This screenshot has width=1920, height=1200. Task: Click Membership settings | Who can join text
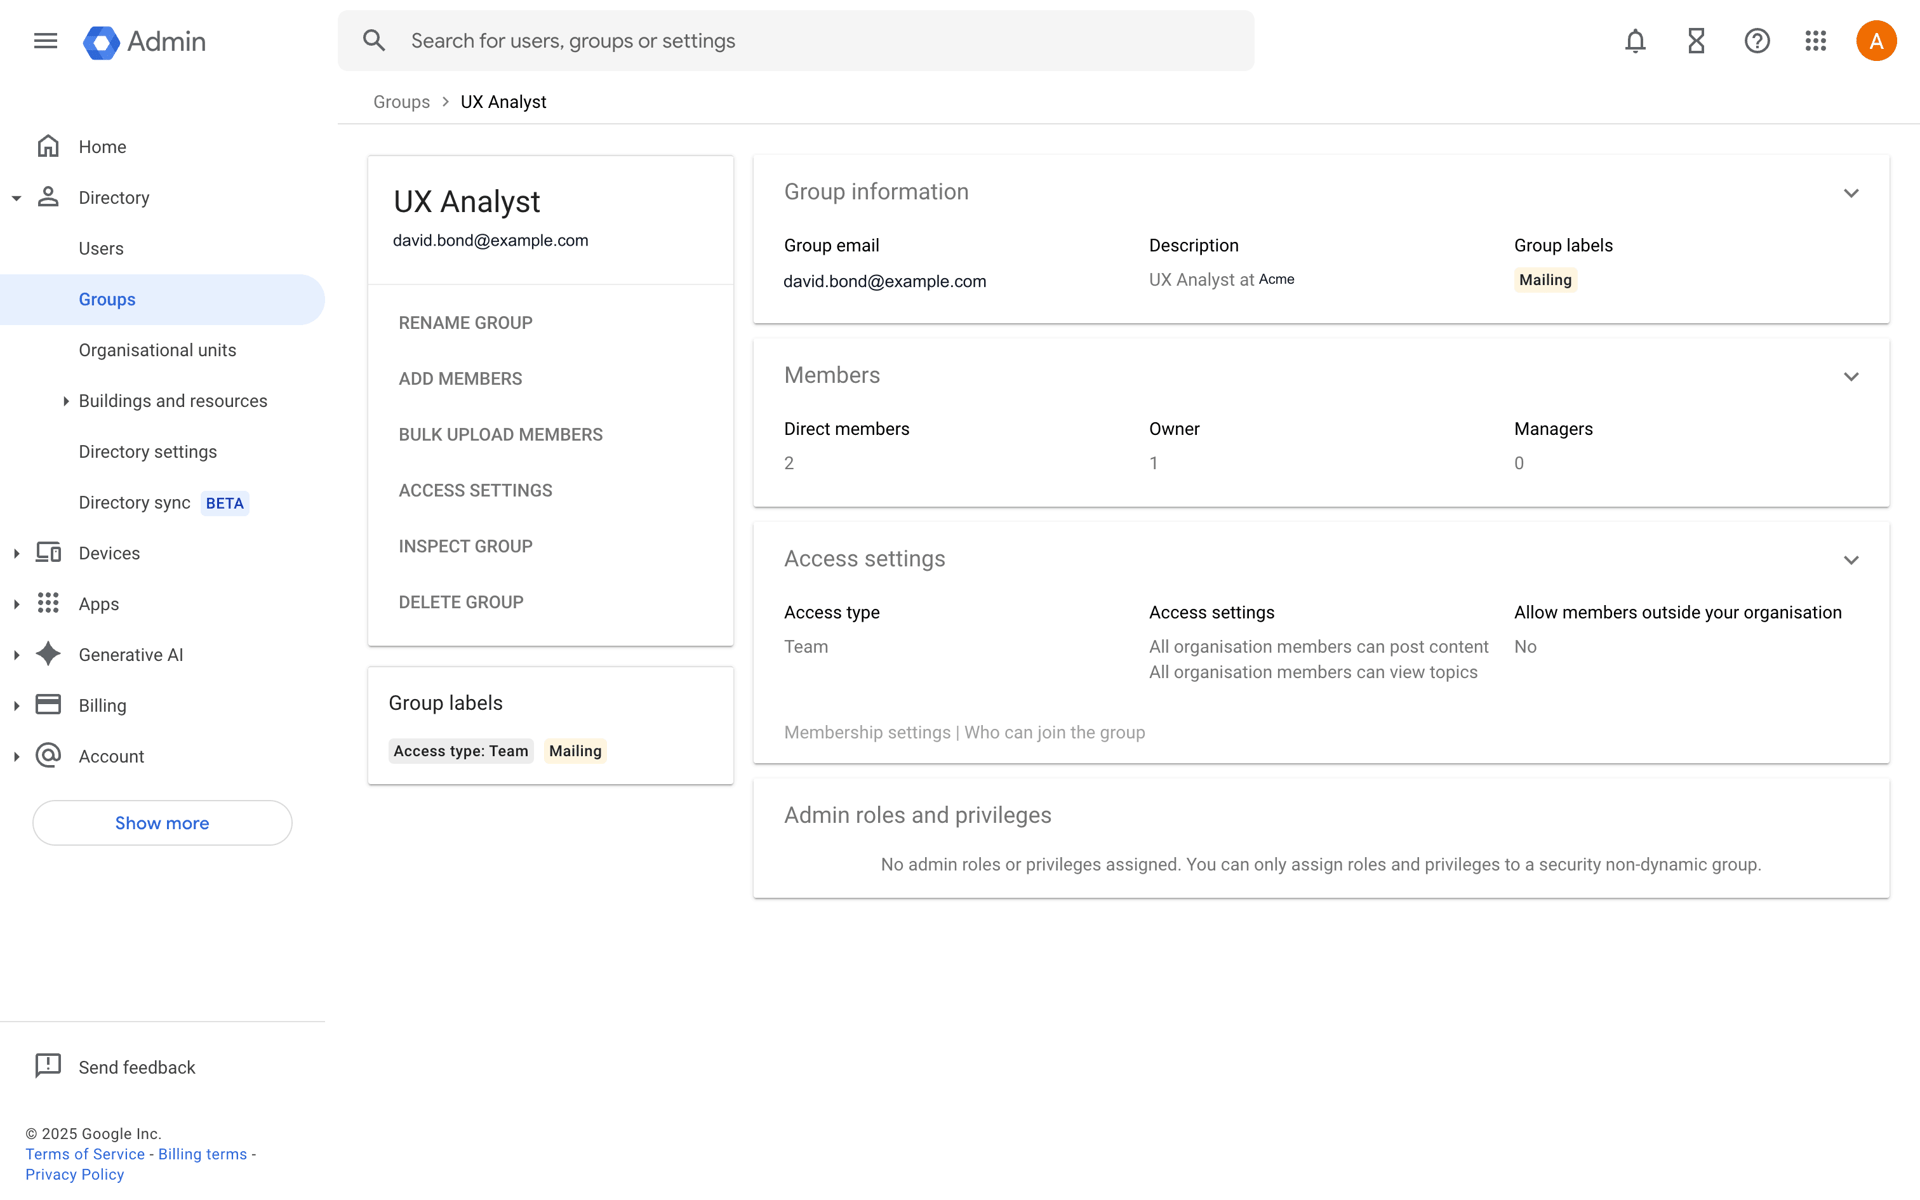click(964, 733)
